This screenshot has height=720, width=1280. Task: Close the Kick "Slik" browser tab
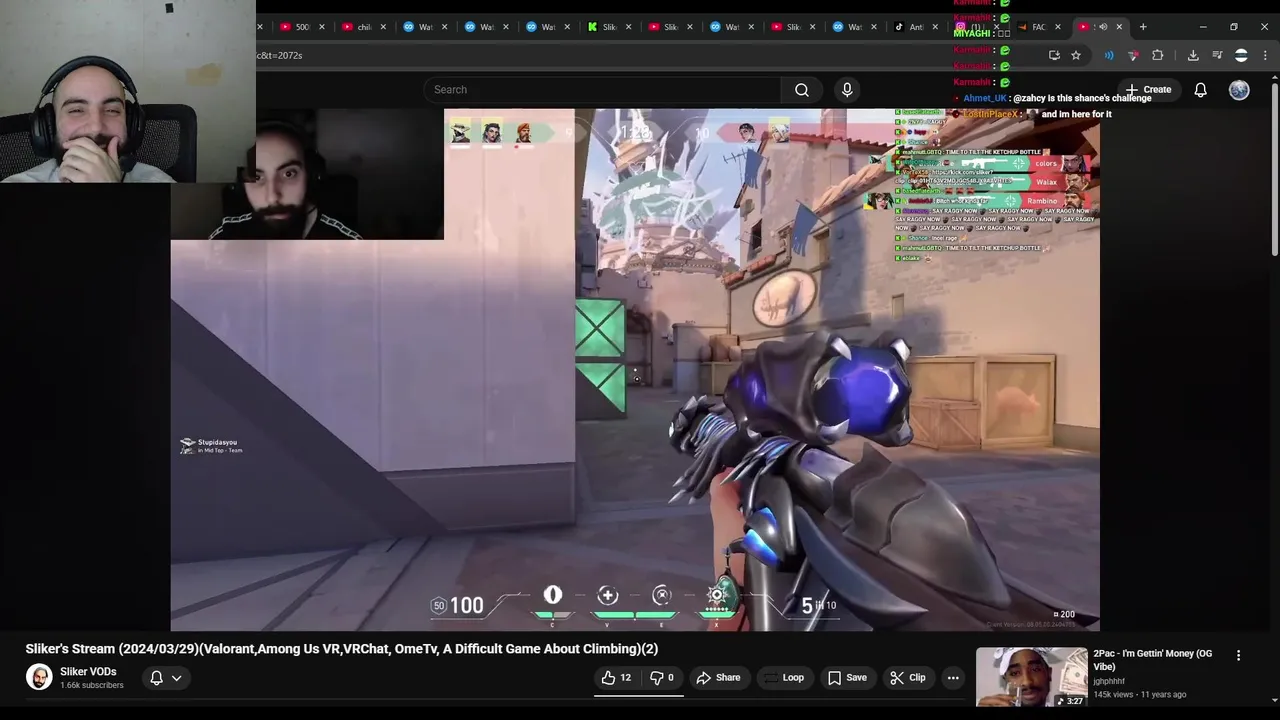pos(628,27)
